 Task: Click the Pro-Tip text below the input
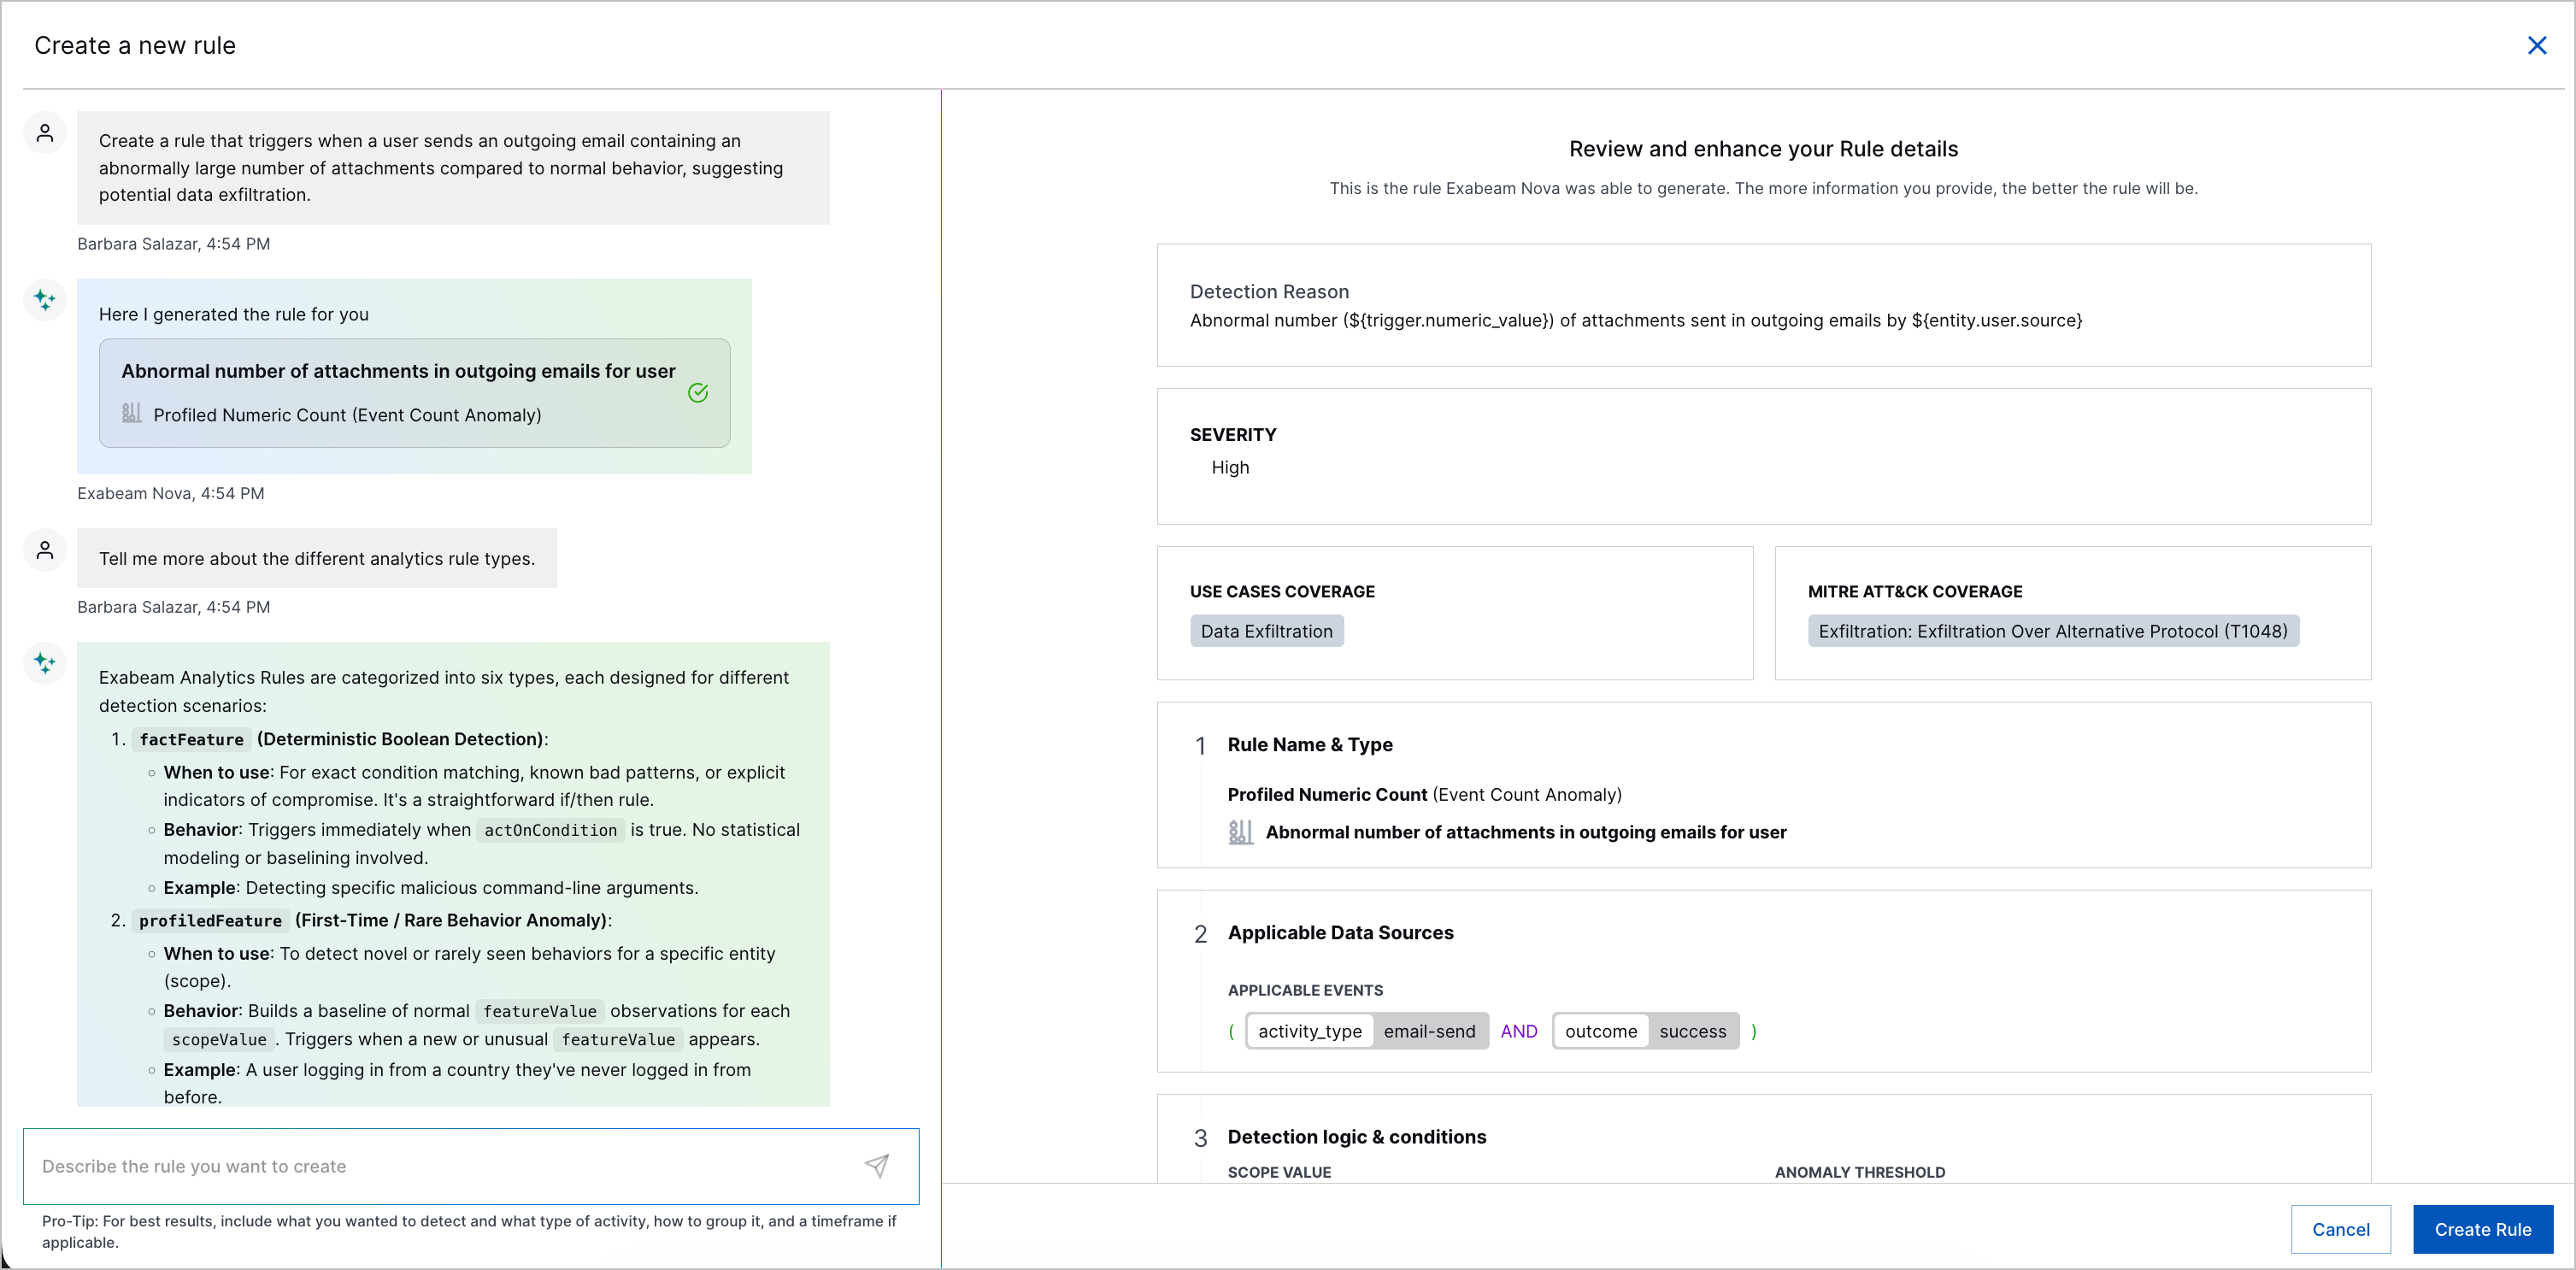click(469, 1231)
